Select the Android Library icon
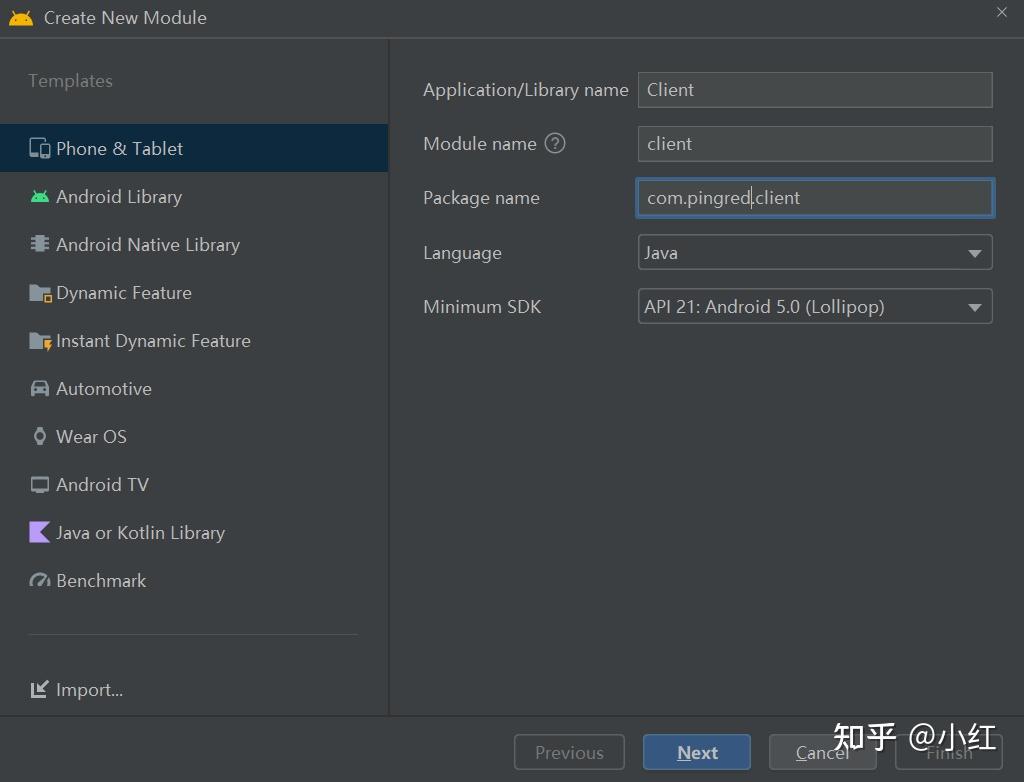Image resolution: width=1024 pixels, height=782 pixels. [40, 197]
